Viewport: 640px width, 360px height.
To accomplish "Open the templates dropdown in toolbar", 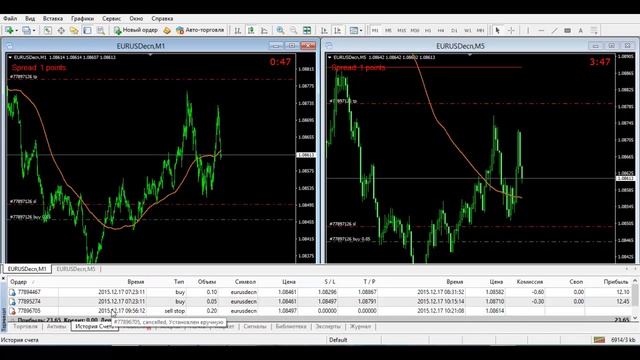I will coord(356,30).
